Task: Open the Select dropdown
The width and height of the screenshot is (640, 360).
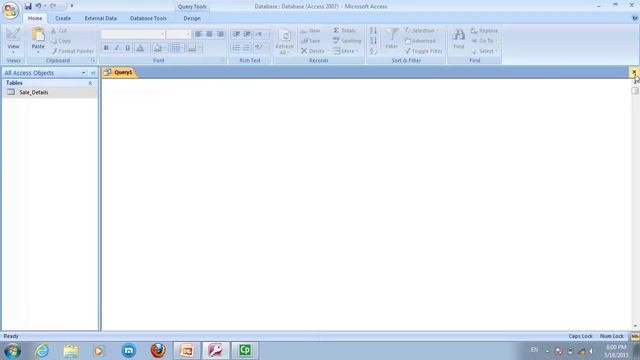Action: click(x=484, y=51)
